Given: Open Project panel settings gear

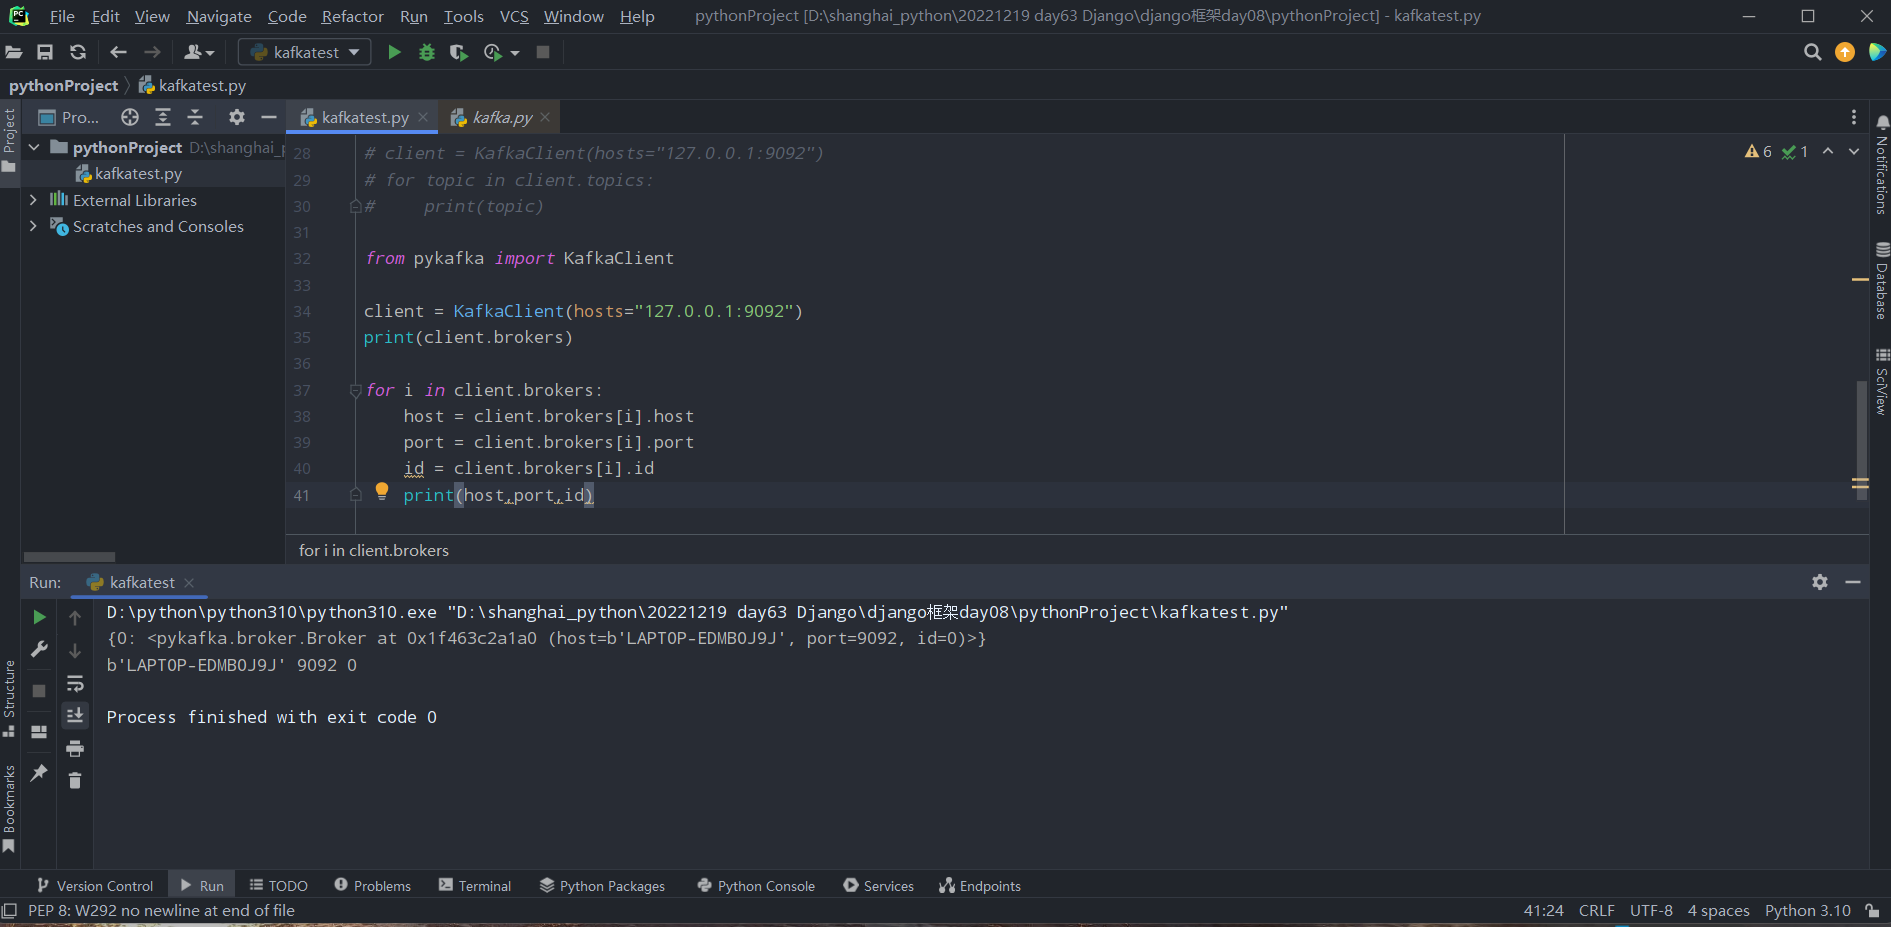Looking at the screenshot, I should 236,117.
